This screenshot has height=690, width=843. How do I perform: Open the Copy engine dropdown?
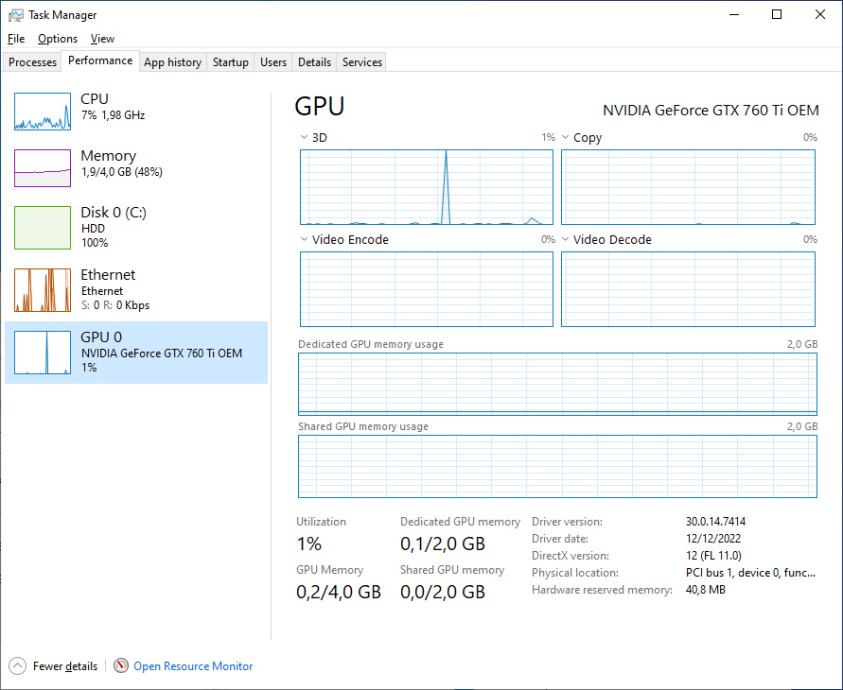[x=566, y=138]
